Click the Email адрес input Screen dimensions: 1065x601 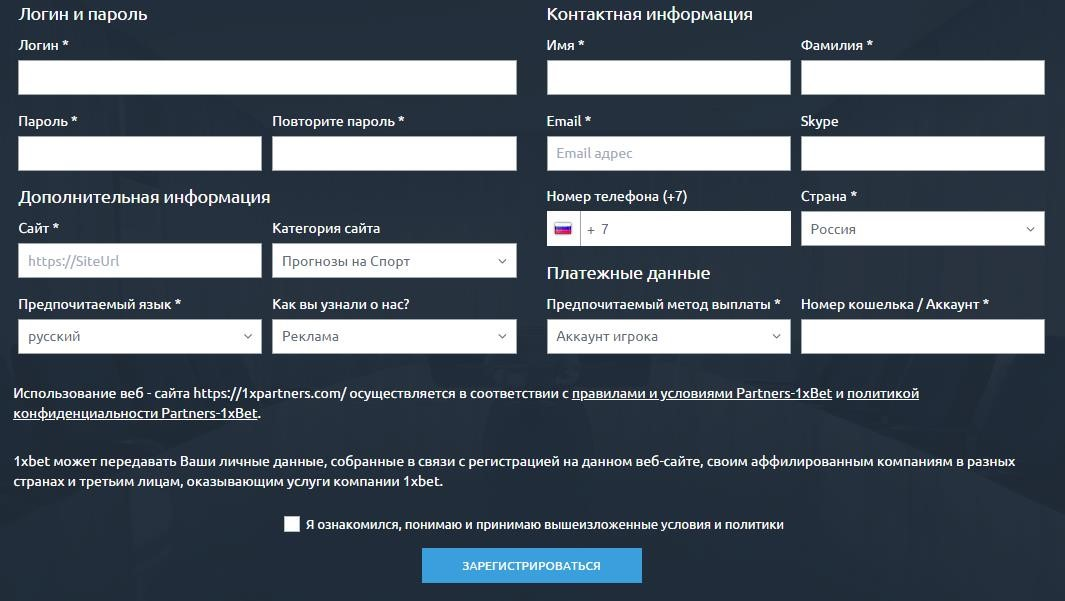tap(668, 153)
